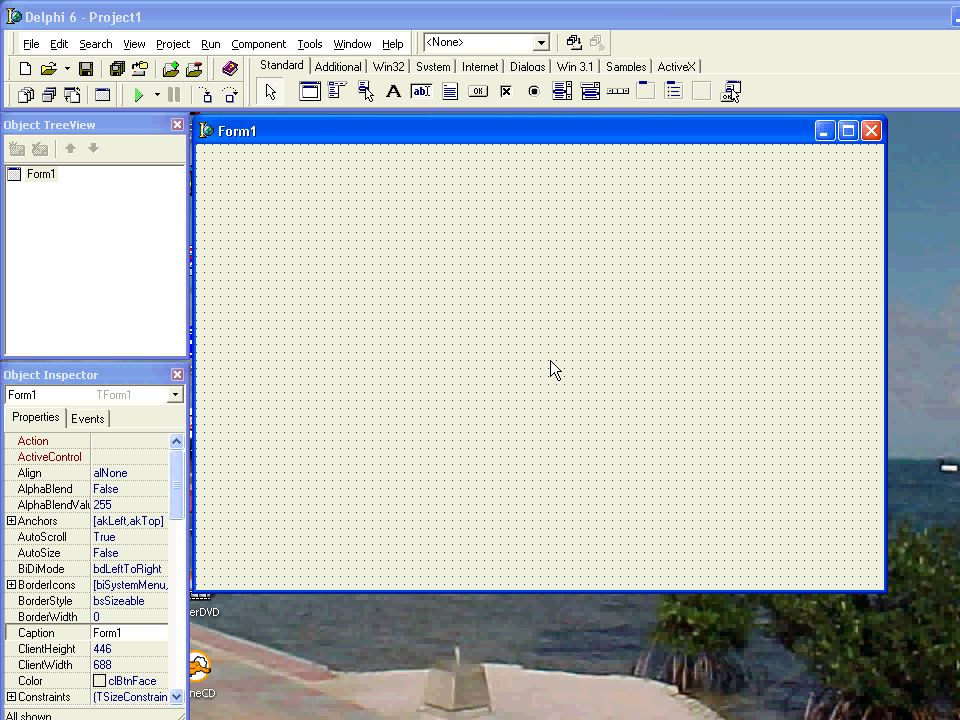Image resolution: width=960 pixels, height=720 pixels.
Task: Click the Save All icon
Action: click(x=117, y=69)
